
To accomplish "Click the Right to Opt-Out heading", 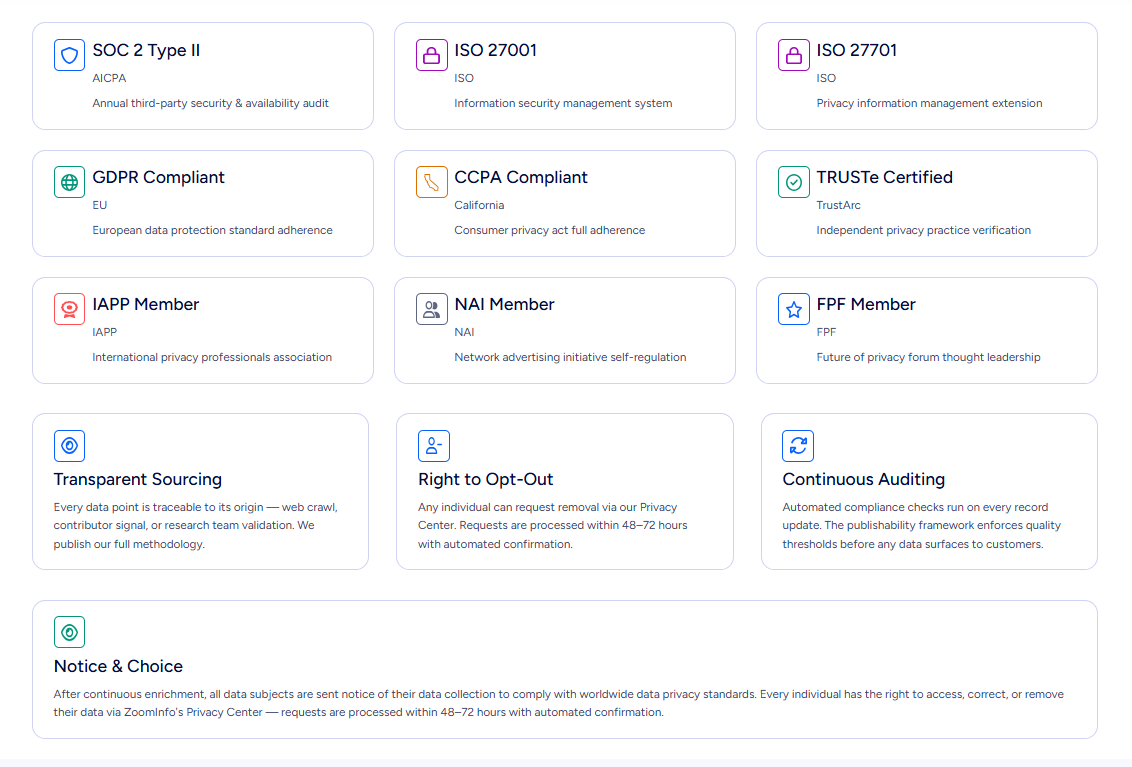I will coord(485,480).
